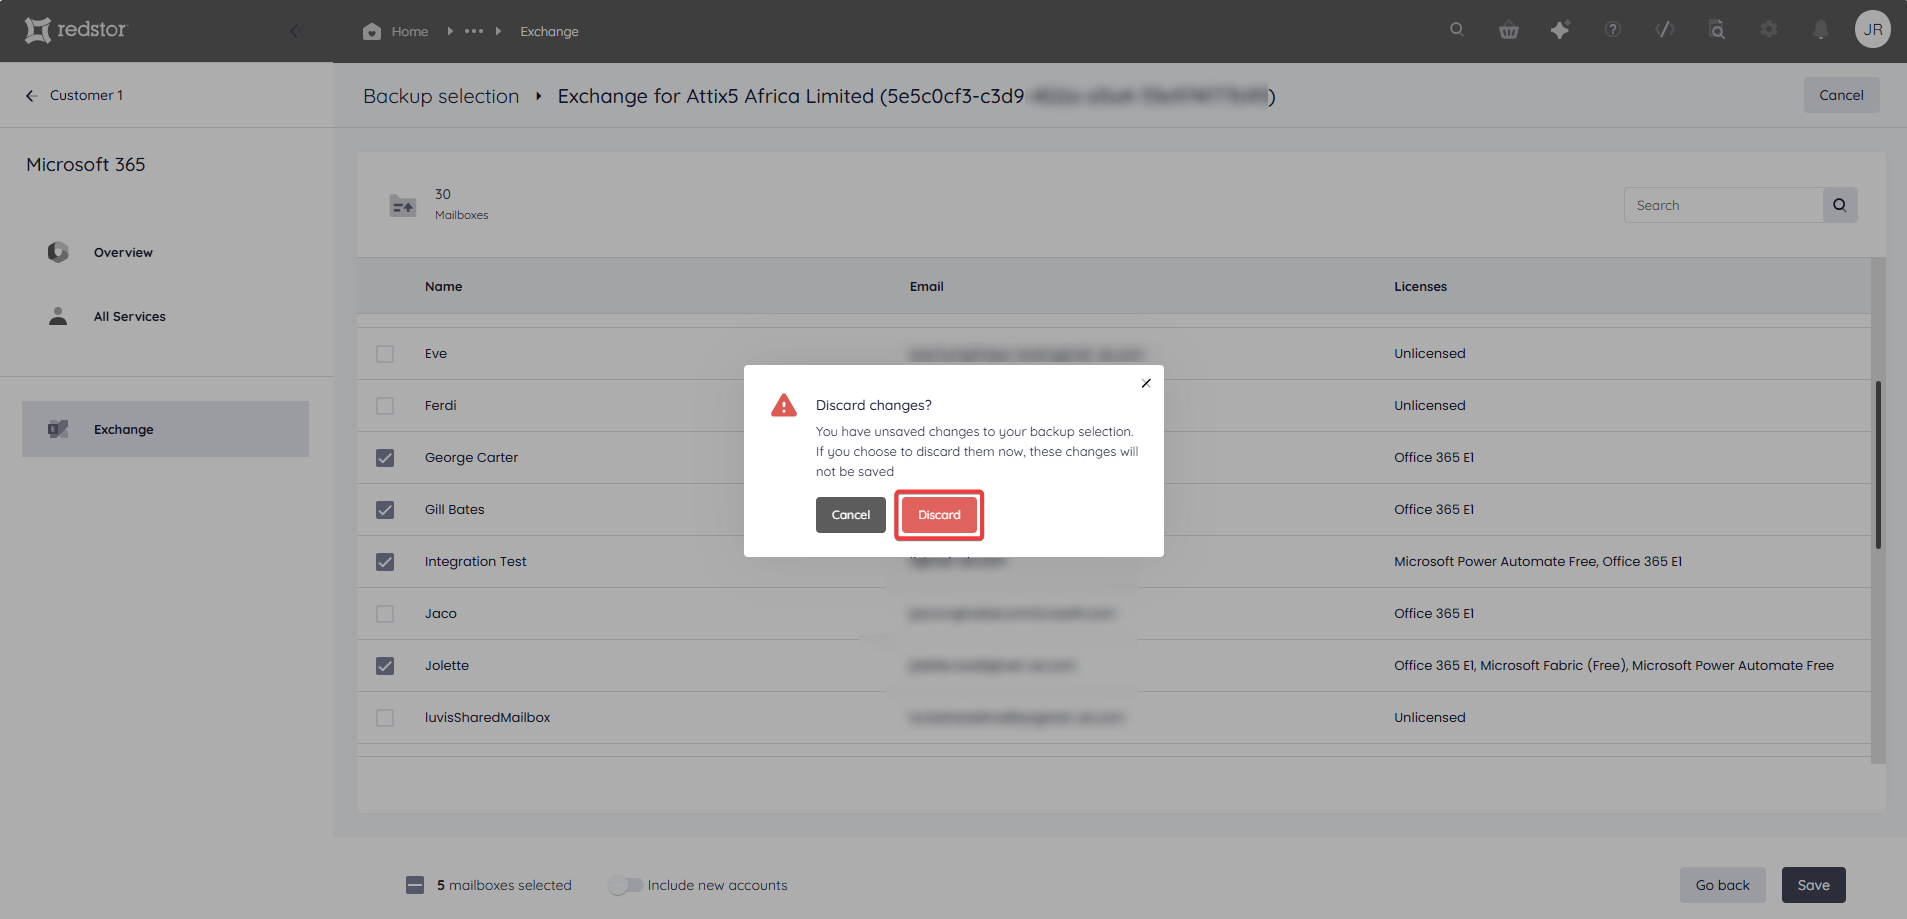This screenshot has width=1907, height=919.
Task: Click the red Discard button
Action: 939,515
